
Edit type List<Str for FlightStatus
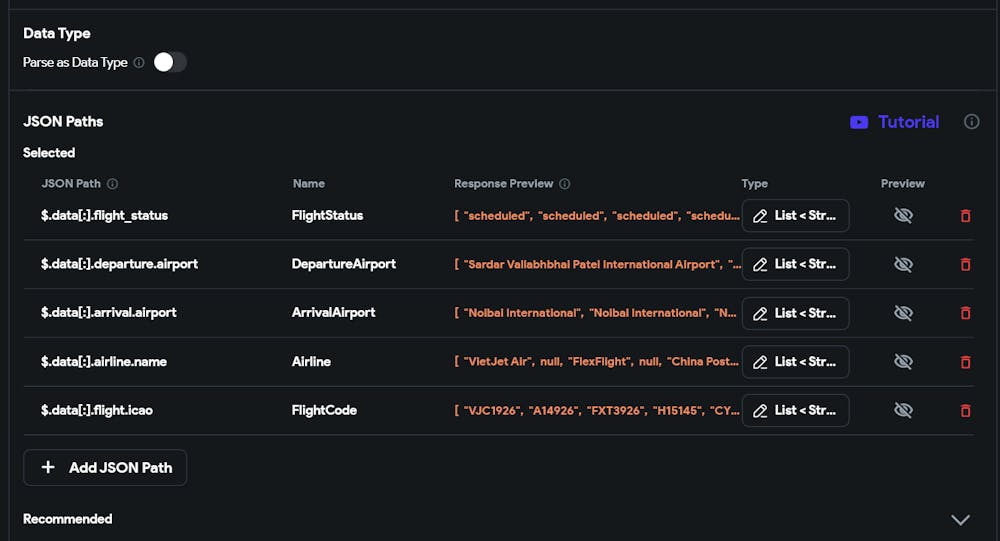[795, 216]
